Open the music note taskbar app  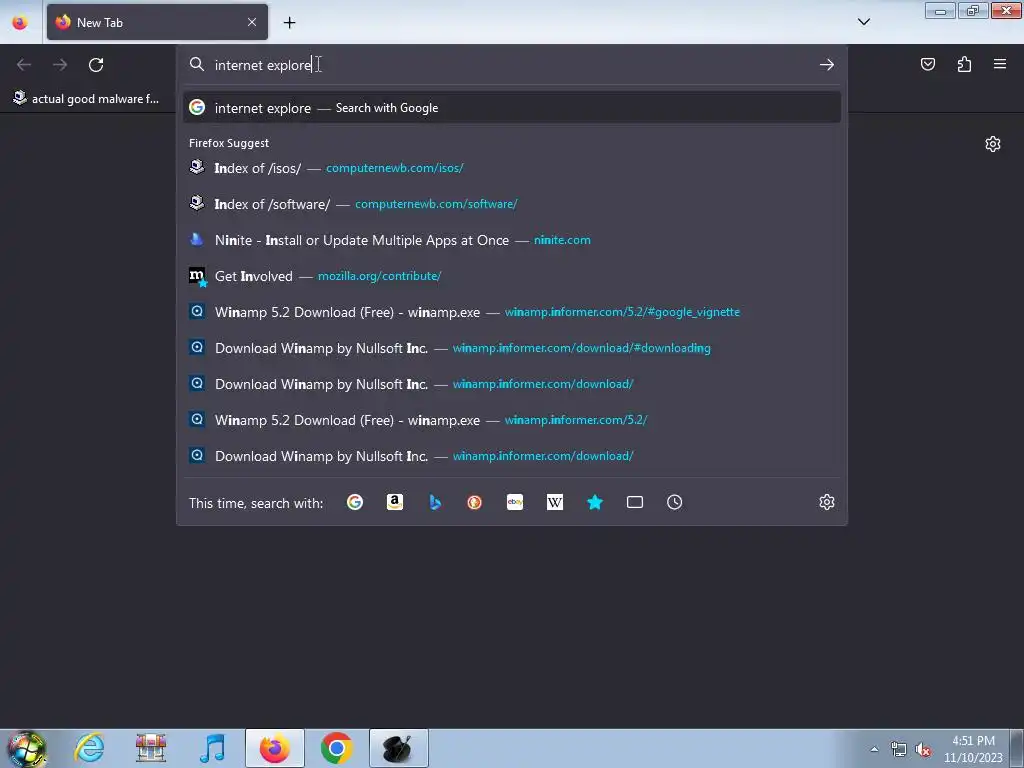[x=212, y=748]
